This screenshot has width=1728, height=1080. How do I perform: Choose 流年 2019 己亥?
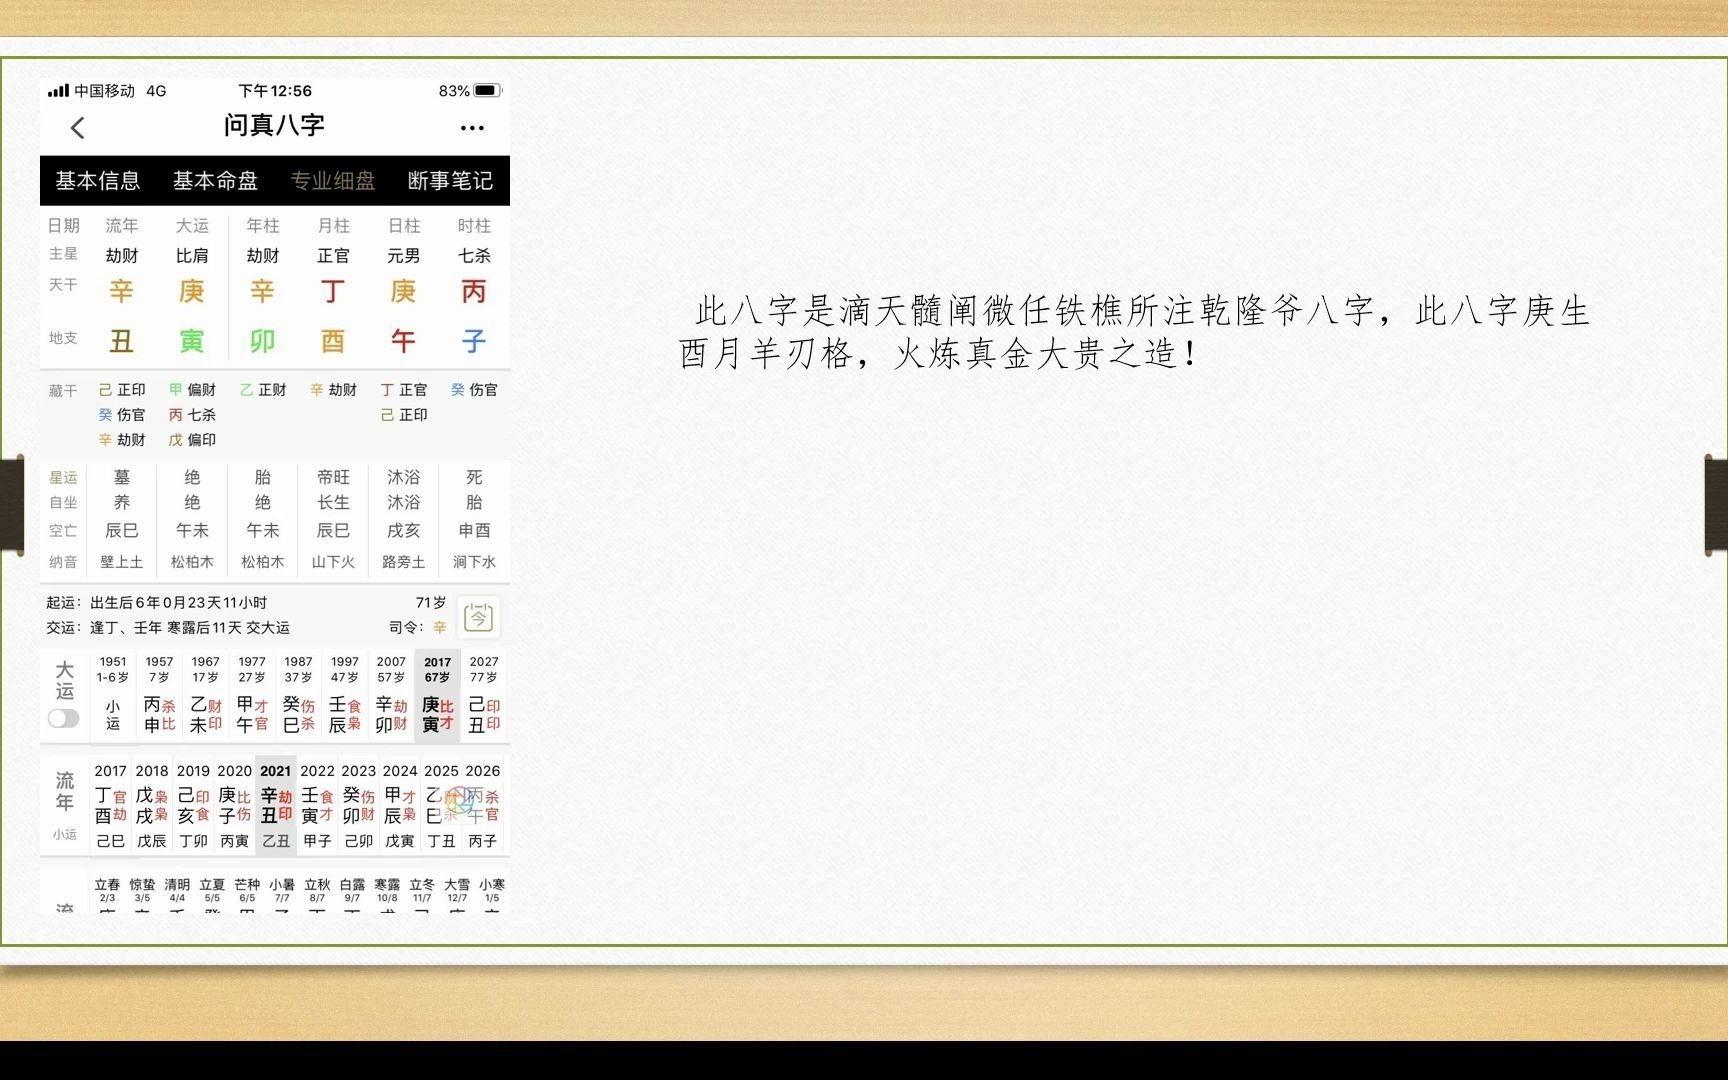coord(193,806)
